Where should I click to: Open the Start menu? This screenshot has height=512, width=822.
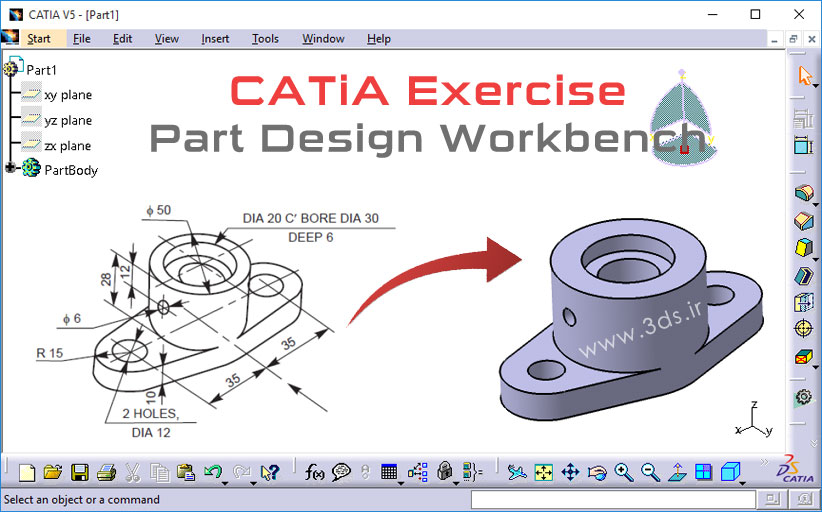coord(39,39)
